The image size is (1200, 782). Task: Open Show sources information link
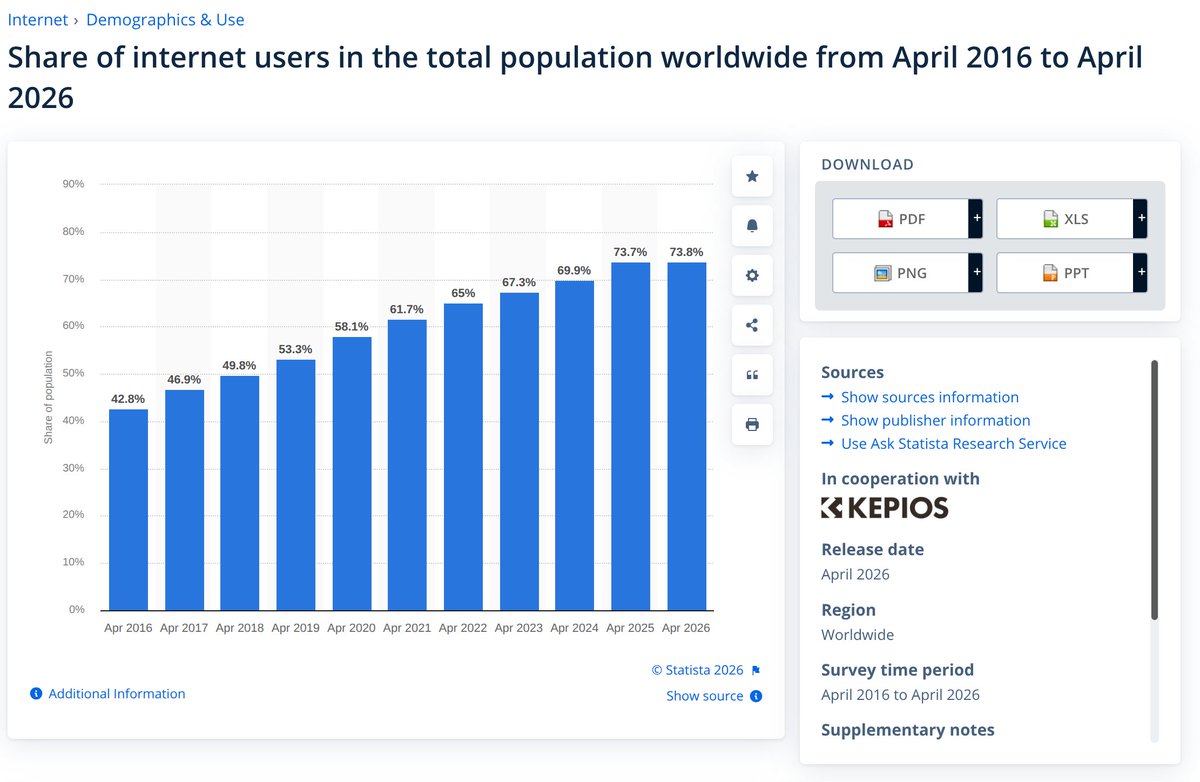930,397
